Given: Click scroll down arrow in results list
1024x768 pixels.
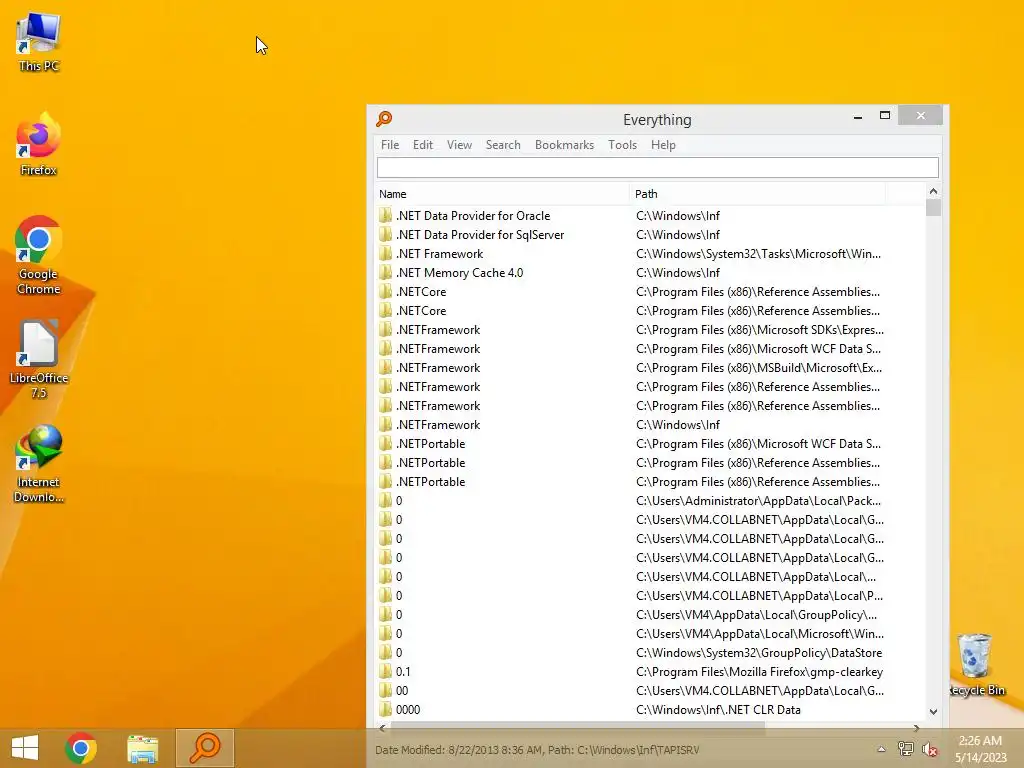Looking at the screenshot, I should 933,711.
